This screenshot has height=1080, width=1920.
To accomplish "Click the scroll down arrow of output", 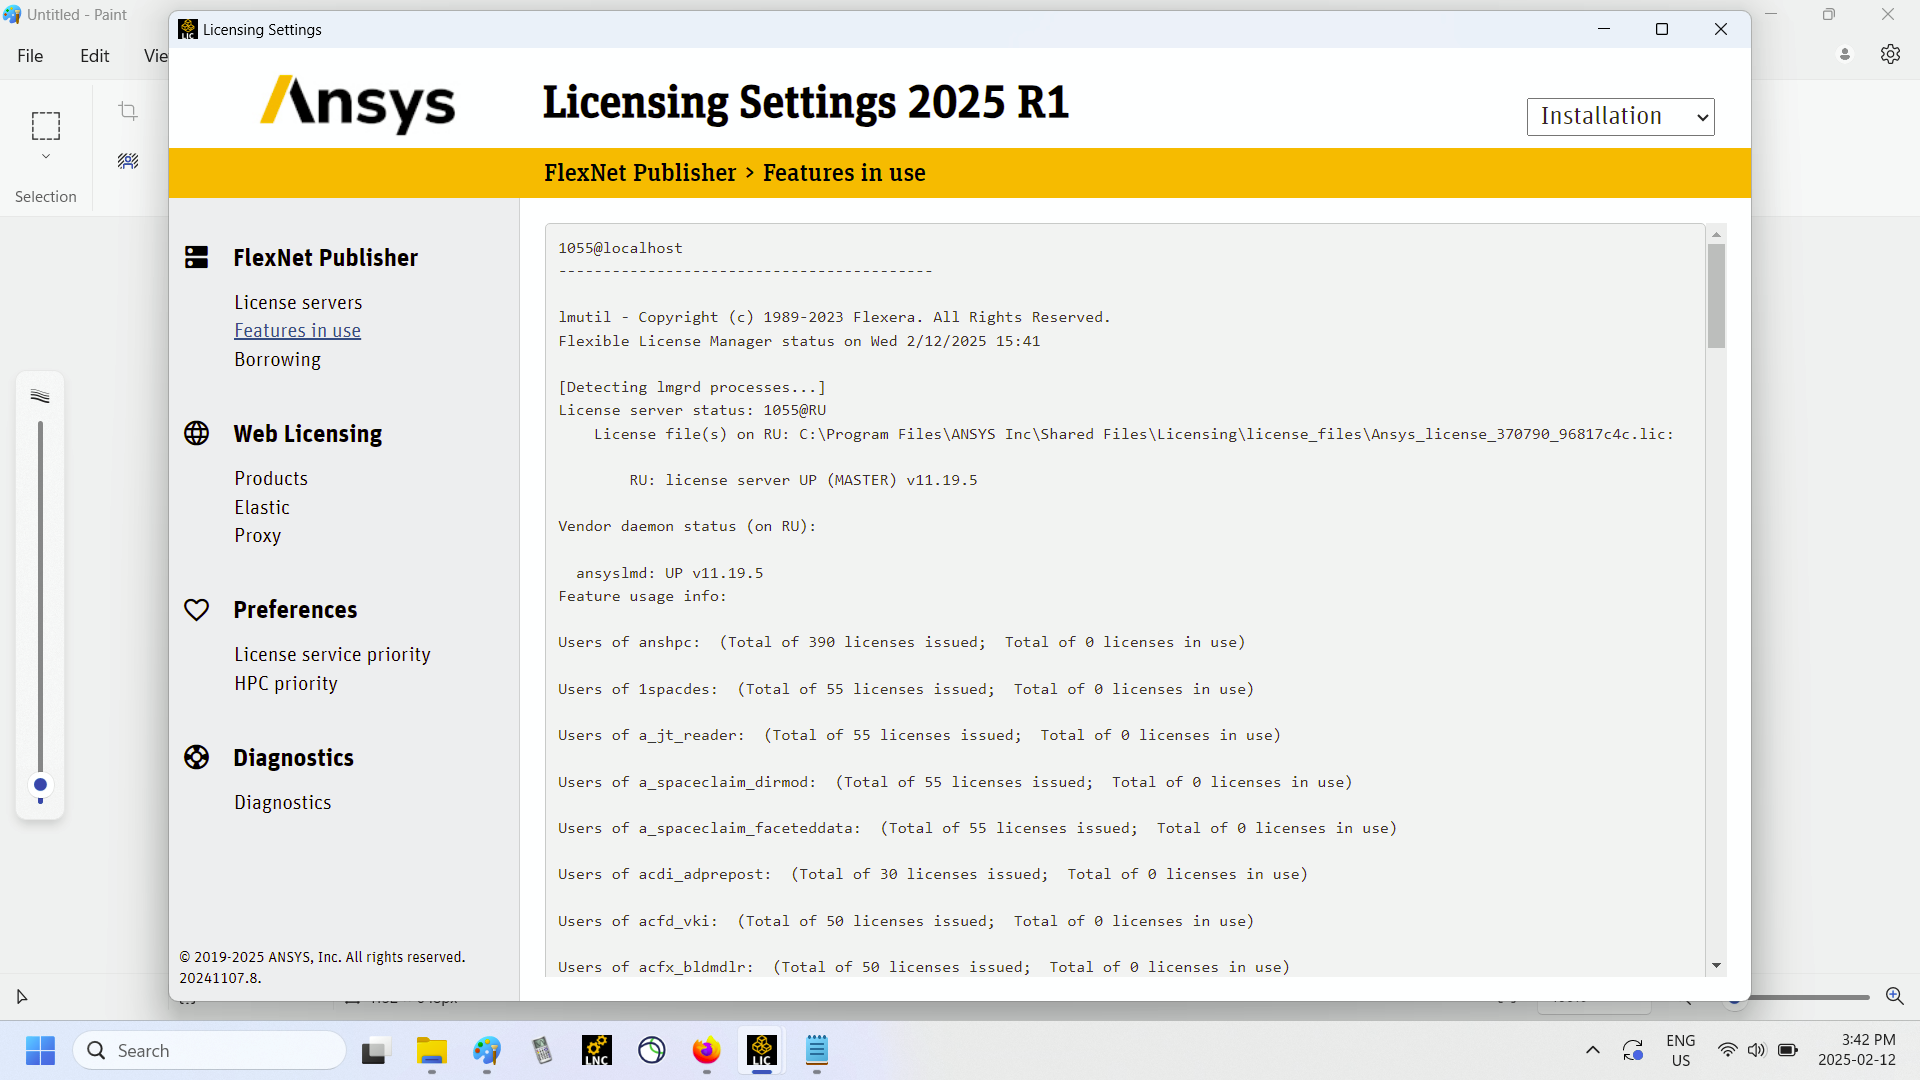I will pyautogui.click(x=1716, y=965).
